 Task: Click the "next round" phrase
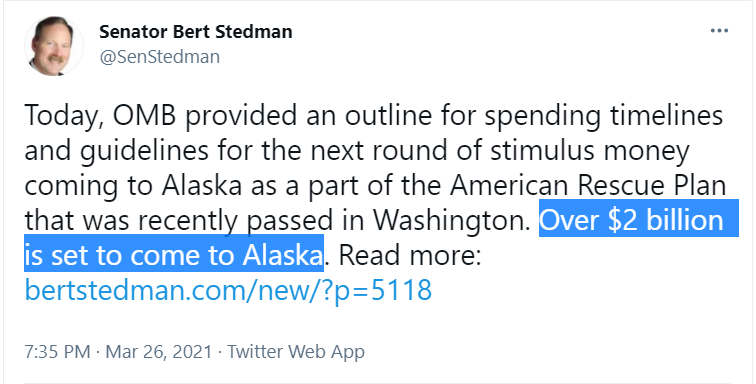tap(369, 151)
